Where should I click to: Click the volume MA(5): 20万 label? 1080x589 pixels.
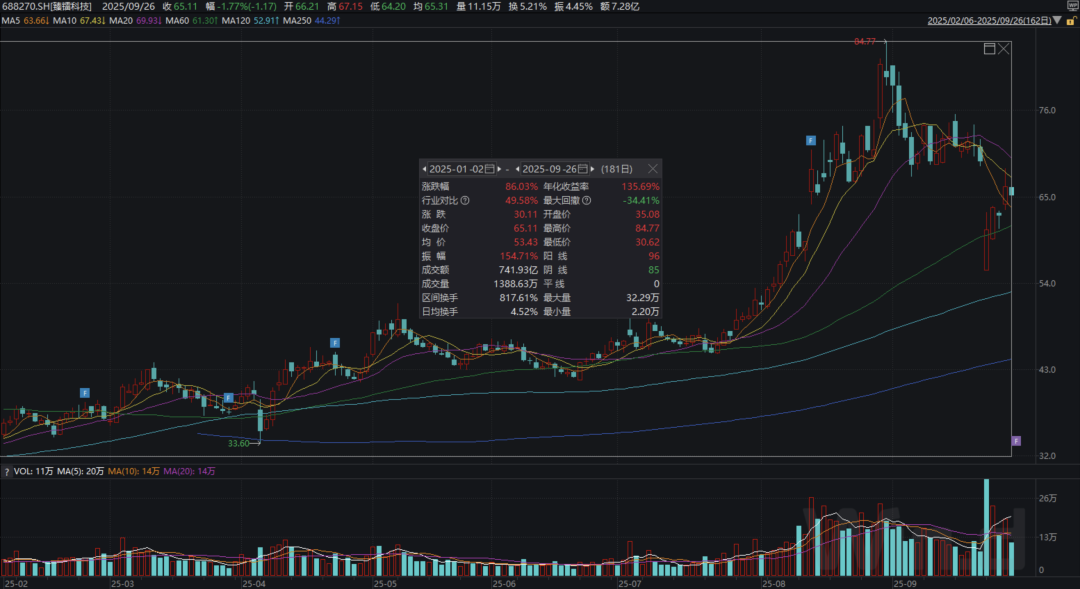point(80,471)
